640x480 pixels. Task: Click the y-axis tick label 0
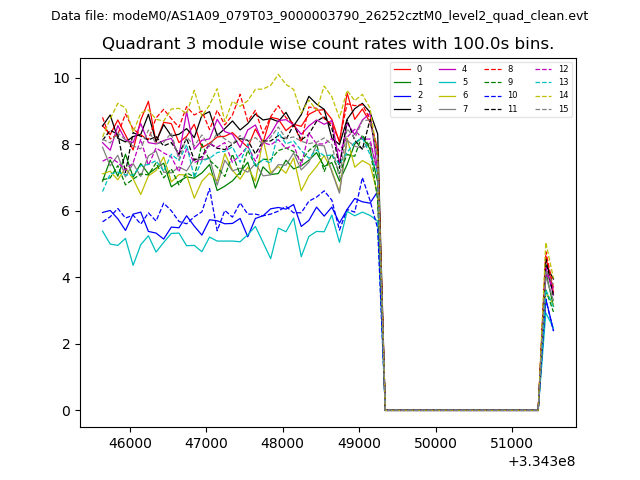click(x=65, y=411)
